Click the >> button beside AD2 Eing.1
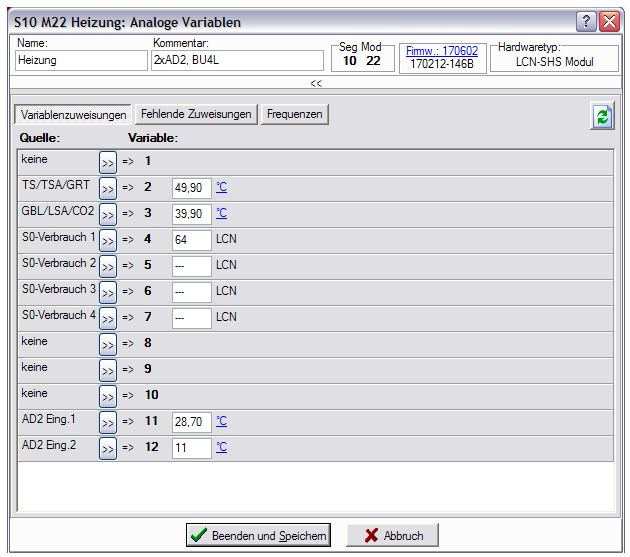Viewport: 630px width, 557px height. click(x=108, y=422)
